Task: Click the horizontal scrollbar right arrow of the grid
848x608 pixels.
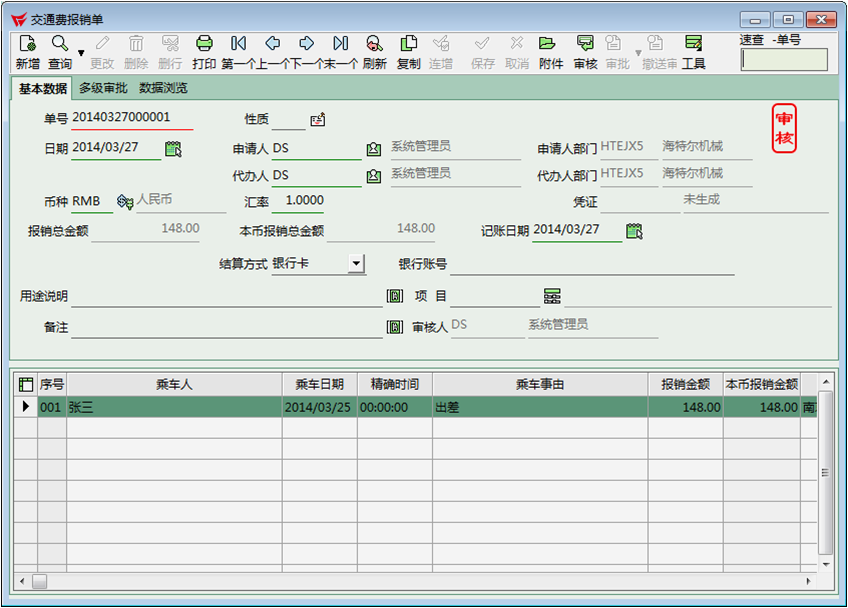Action: pos(809,581)
